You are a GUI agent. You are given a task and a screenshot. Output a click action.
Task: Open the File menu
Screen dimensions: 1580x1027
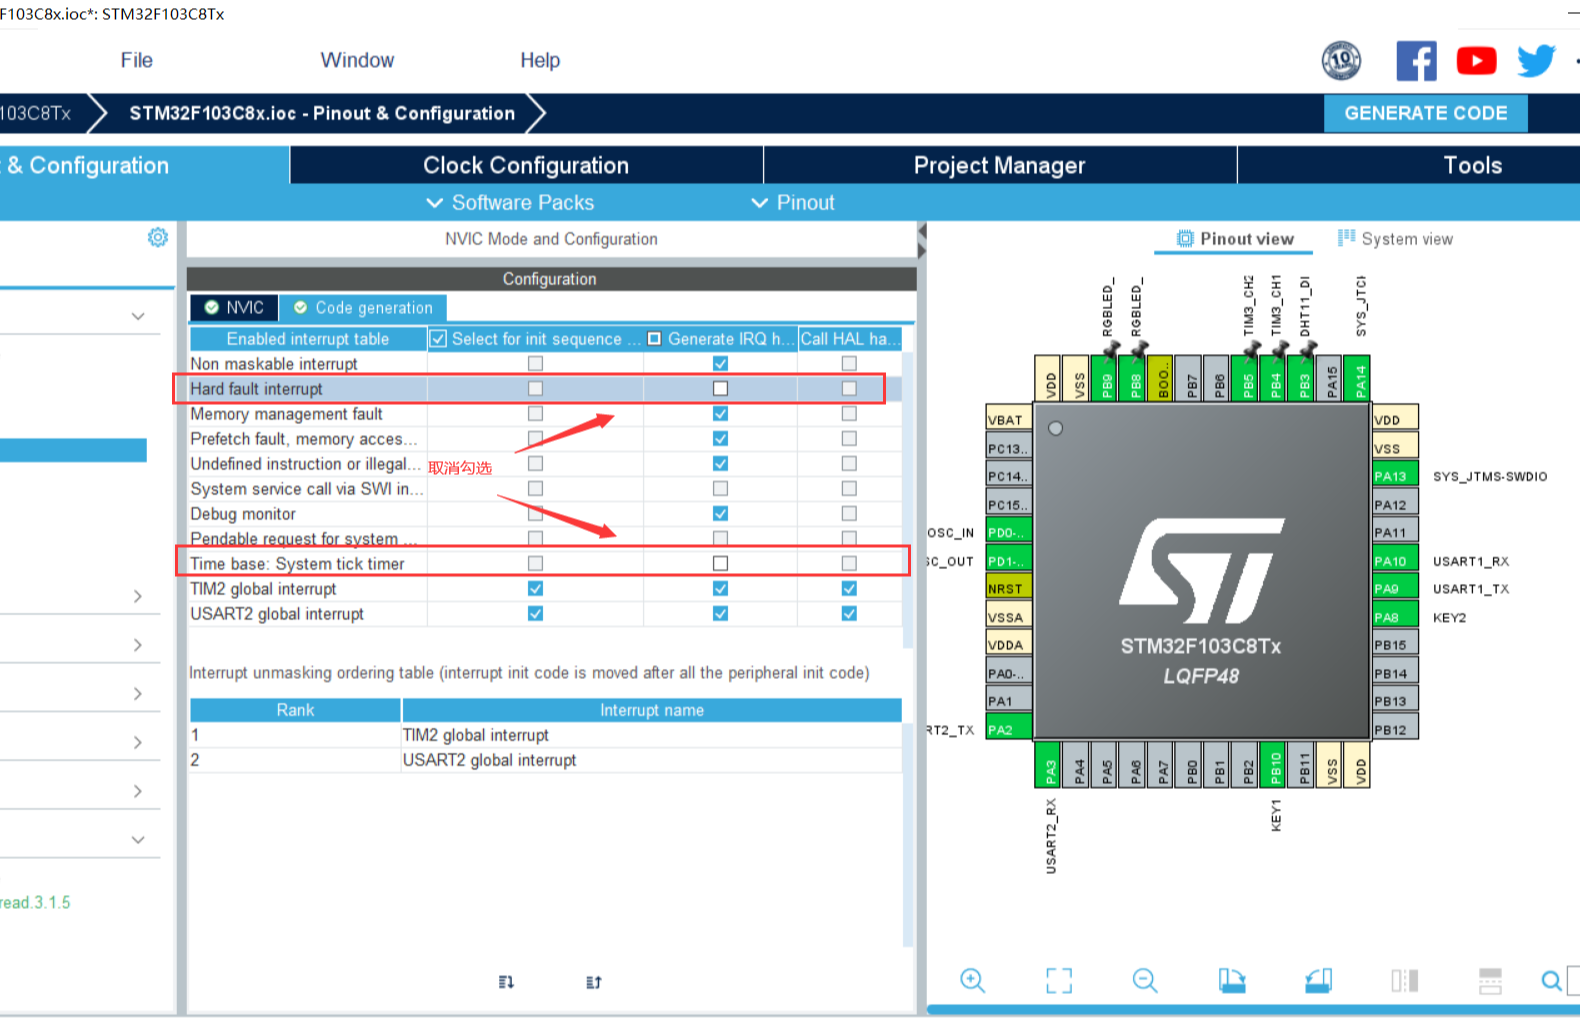click(x=137, y=60)
